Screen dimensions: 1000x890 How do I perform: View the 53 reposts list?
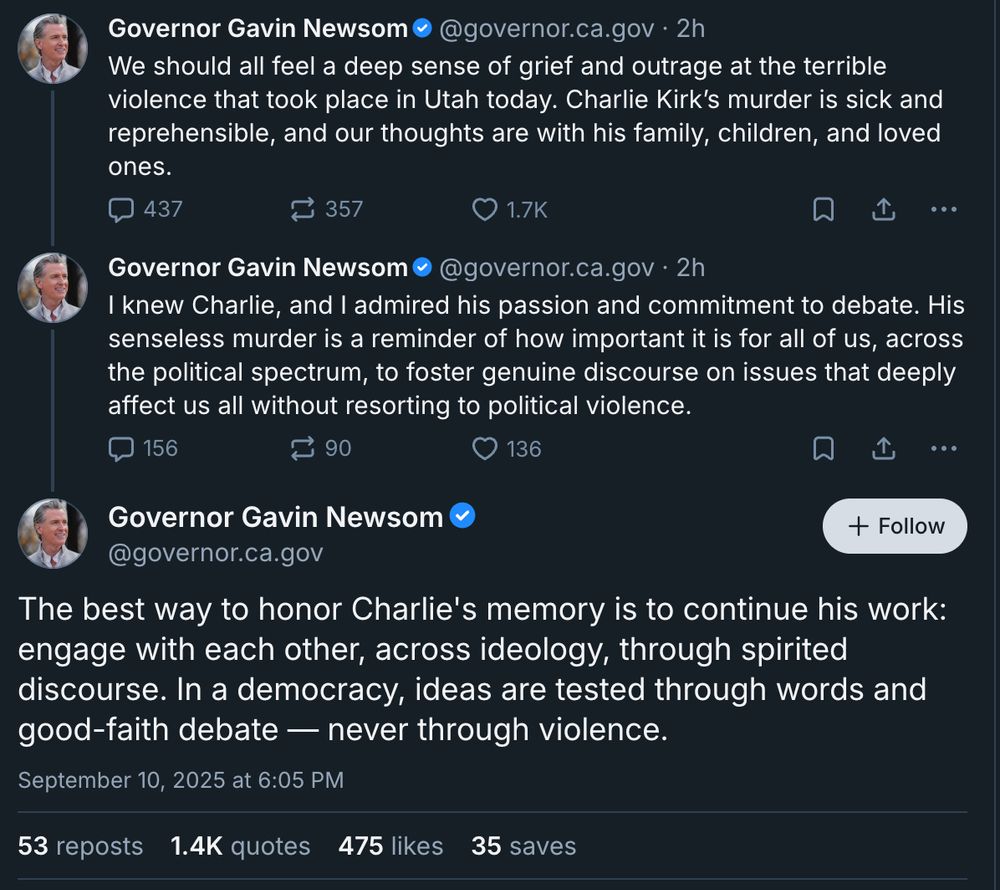click(x=80, y=846)
